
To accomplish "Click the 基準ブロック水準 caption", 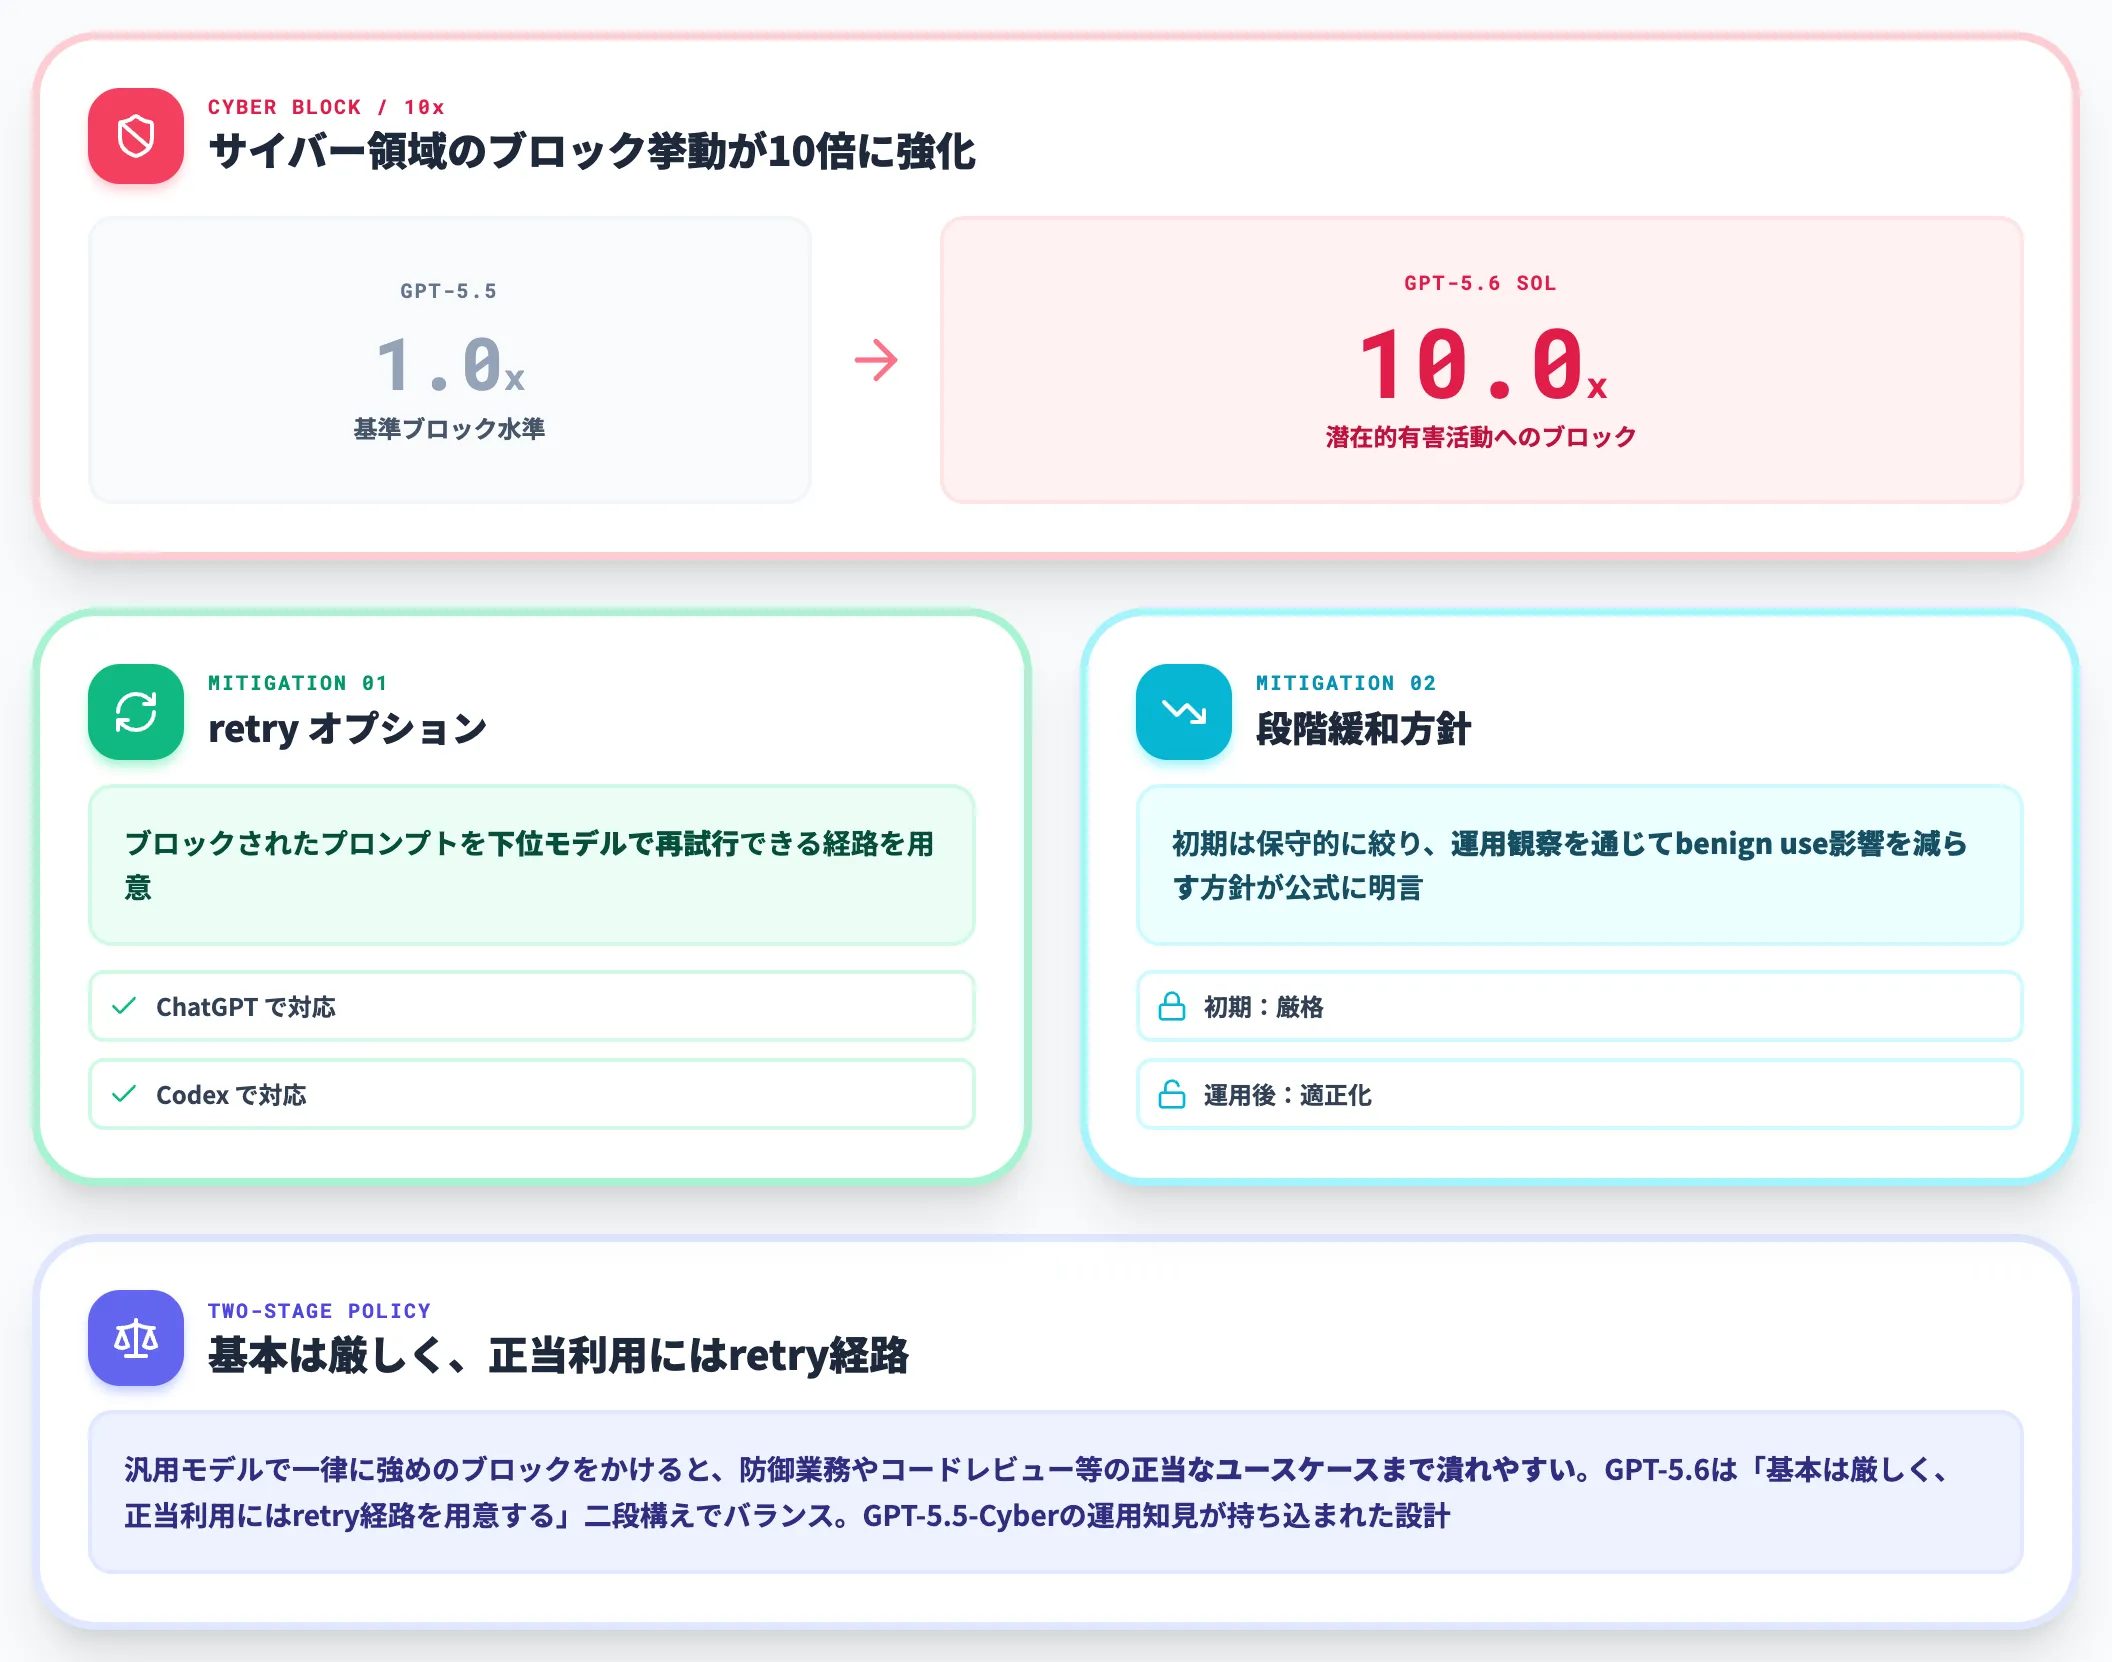I will click(449, 429).
